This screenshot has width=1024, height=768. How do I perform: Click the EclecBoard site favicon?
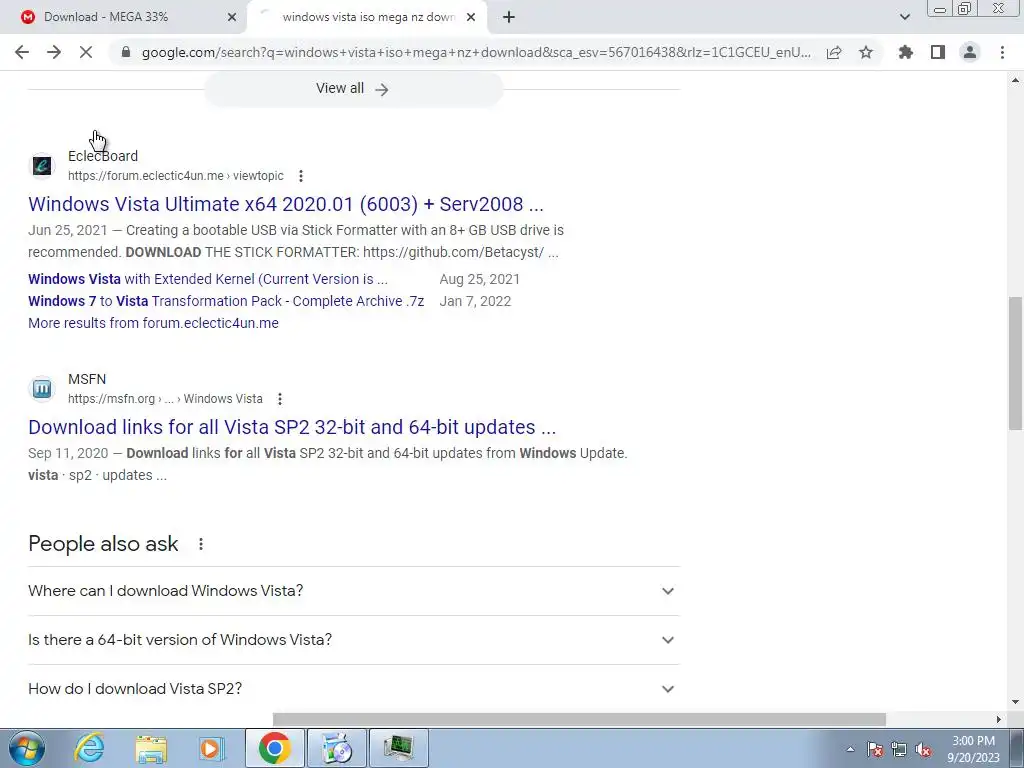pos(42,165)
